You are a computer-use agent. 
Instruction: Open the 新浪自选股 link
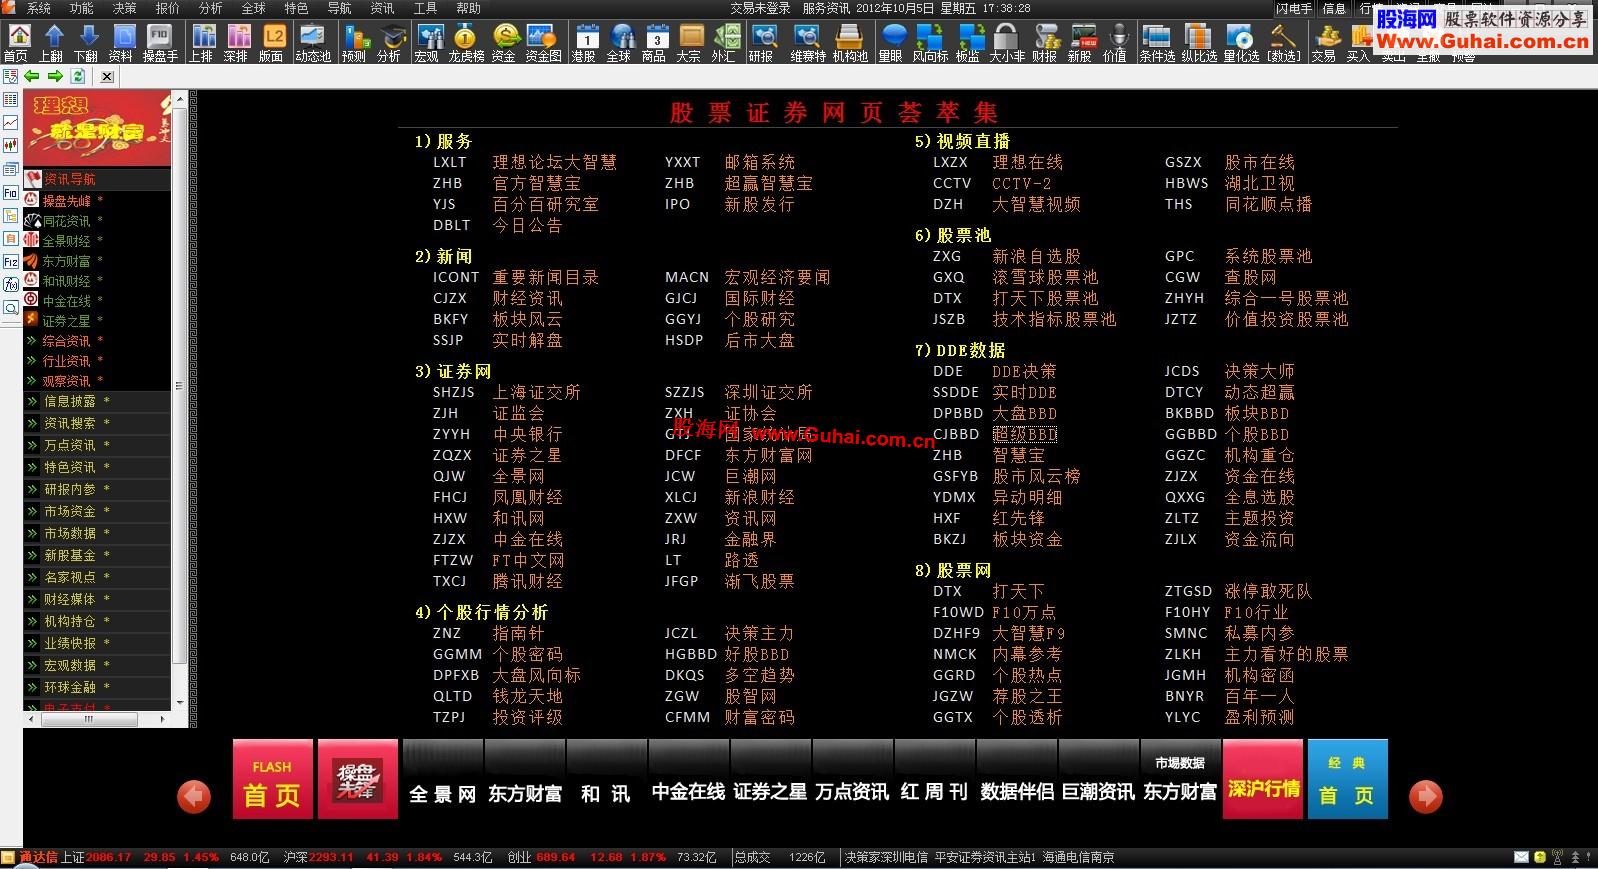coord(1036,256)
